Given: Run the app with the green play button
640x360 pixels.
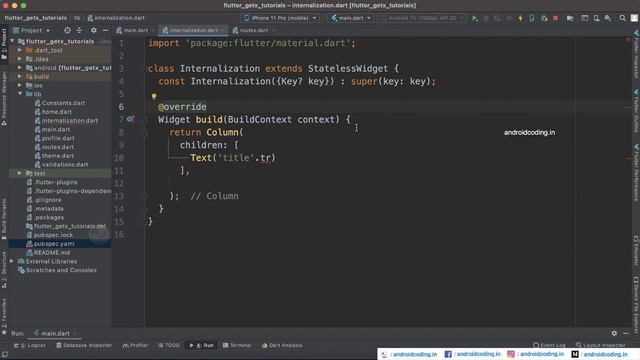Looking at the screenshot, I should click(x=475, y=18).
